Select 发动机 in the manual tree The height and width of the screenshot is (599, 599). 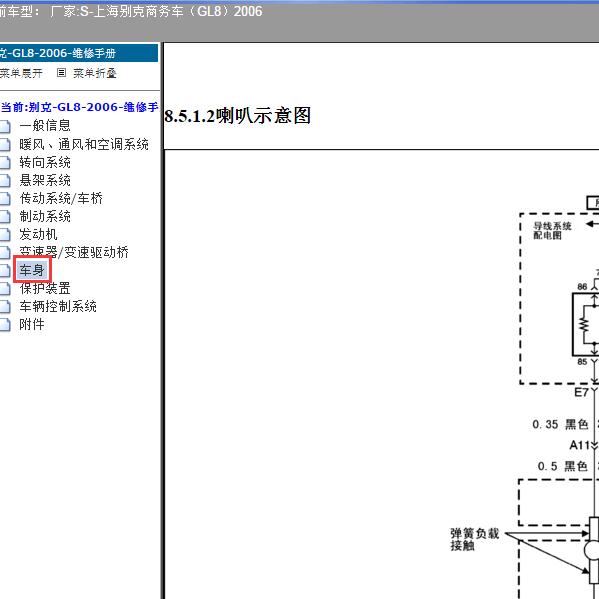coord(38,234)
